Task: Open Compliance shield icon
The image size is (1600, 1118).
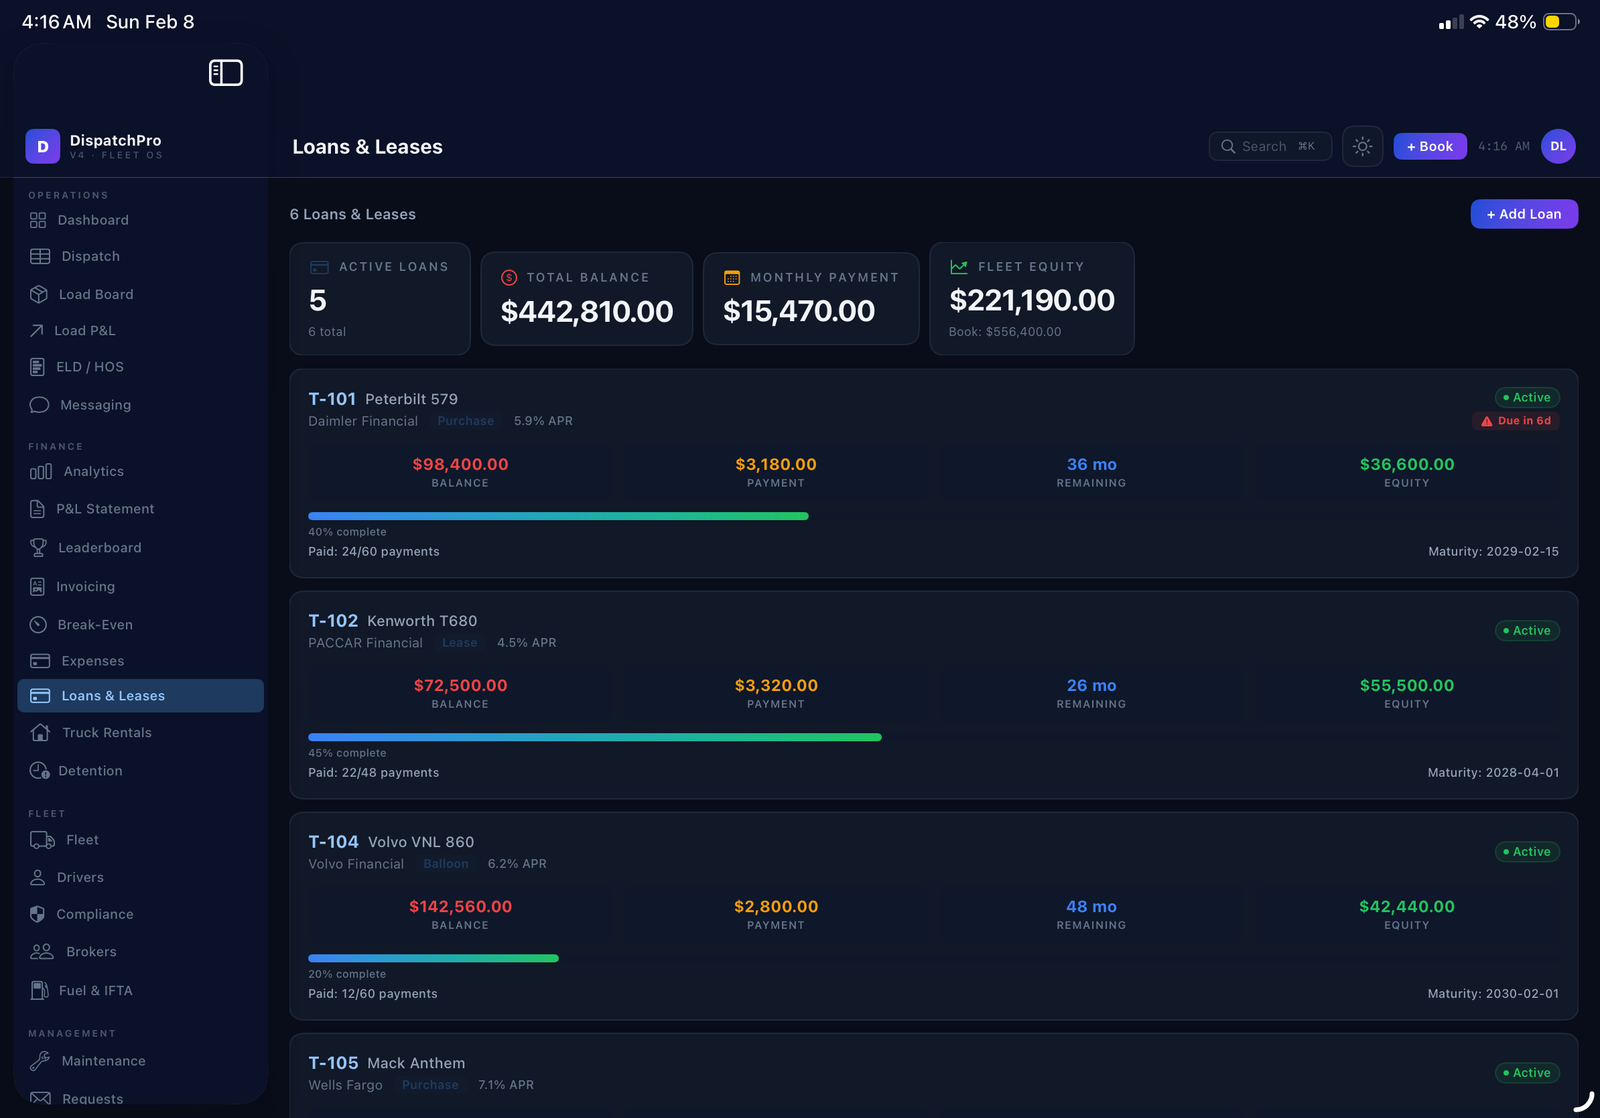Action: tap(38, 914)
